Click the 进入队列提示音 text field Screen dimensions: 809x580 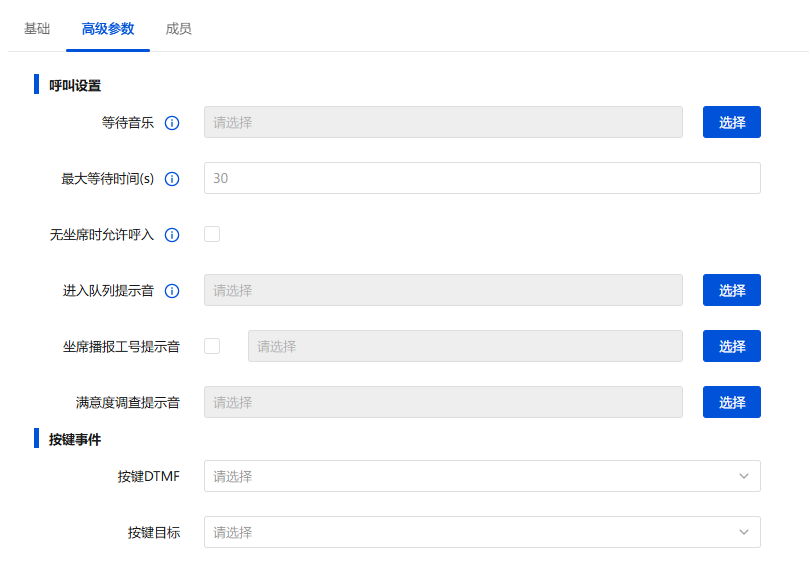pos(443,290)
